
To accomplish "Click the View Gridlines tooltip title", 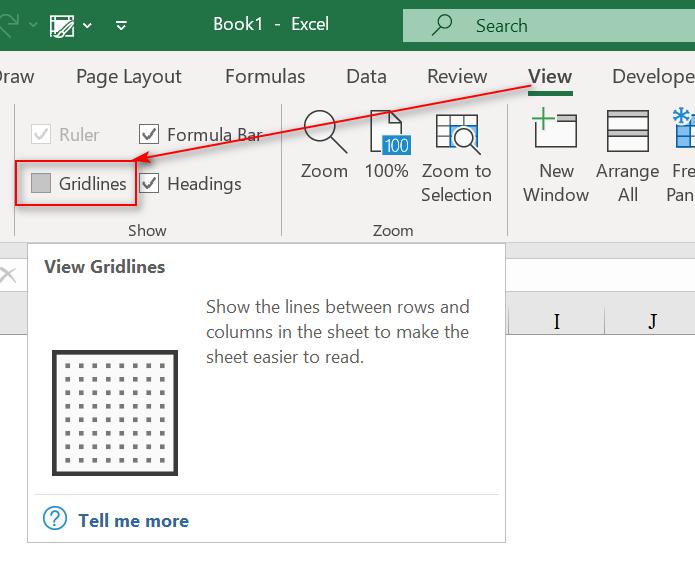I will [x=105, y=267].
